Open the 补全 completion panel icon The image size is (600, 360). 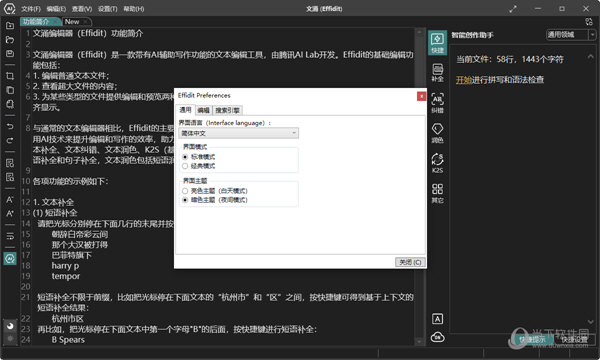pyautogui.click(x=437, y=73)
